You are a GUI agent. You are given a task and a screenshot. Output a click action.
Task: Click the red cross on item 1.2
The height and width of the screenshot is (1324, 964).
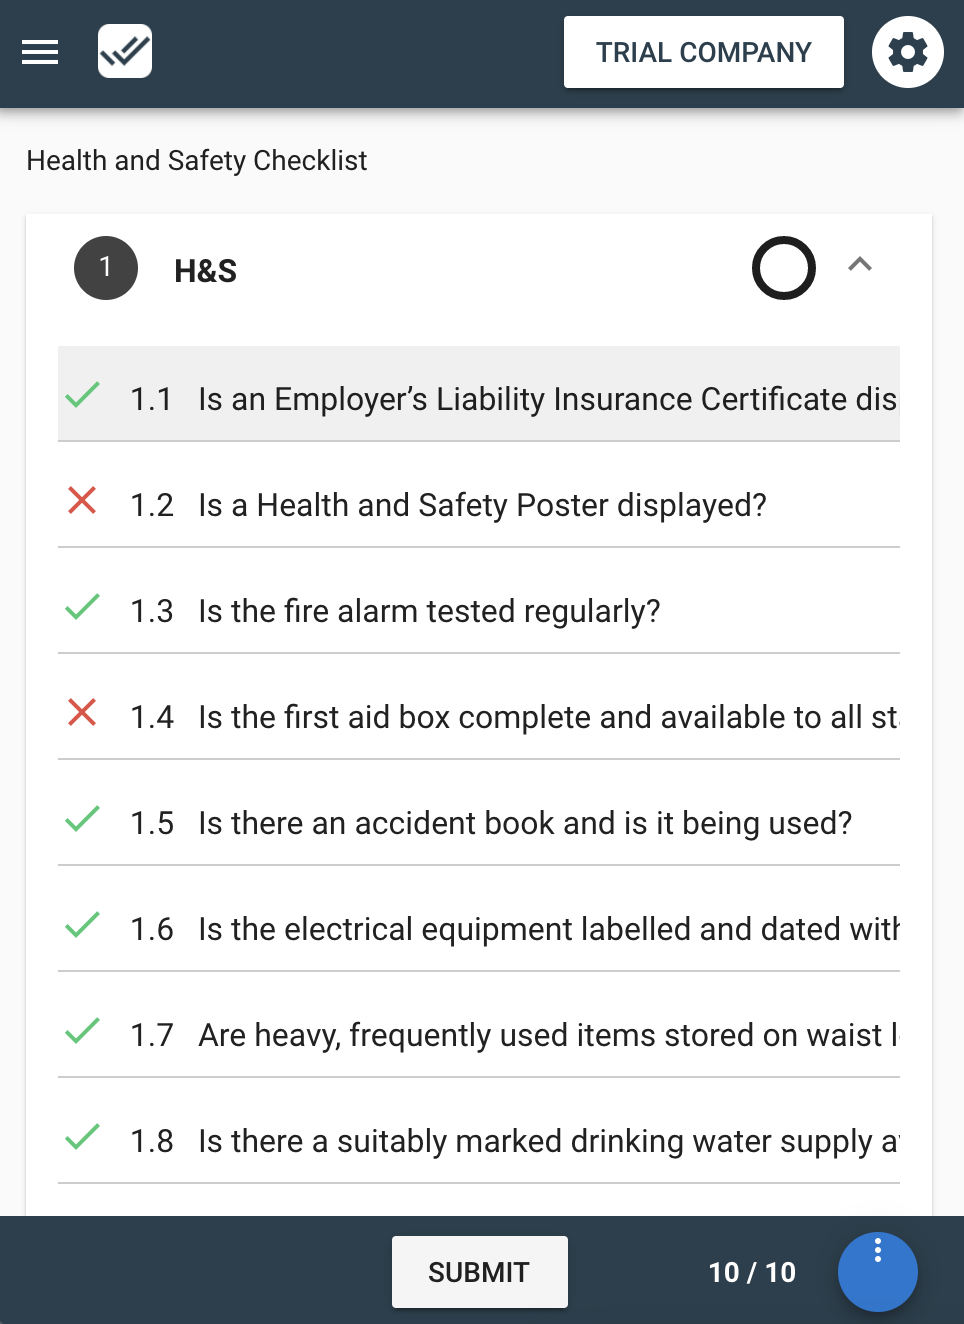pyautogui.click(x=82, y=500)
